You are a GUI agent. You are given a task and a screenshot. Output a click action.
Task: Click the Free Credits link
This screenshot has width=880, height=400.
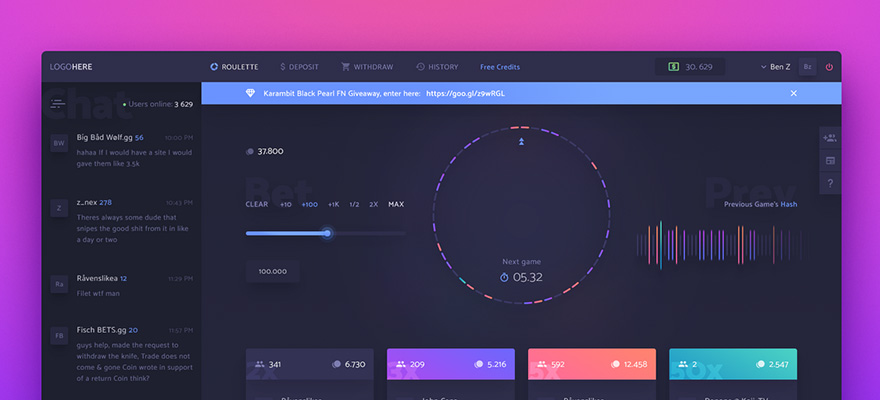point(500,67)
